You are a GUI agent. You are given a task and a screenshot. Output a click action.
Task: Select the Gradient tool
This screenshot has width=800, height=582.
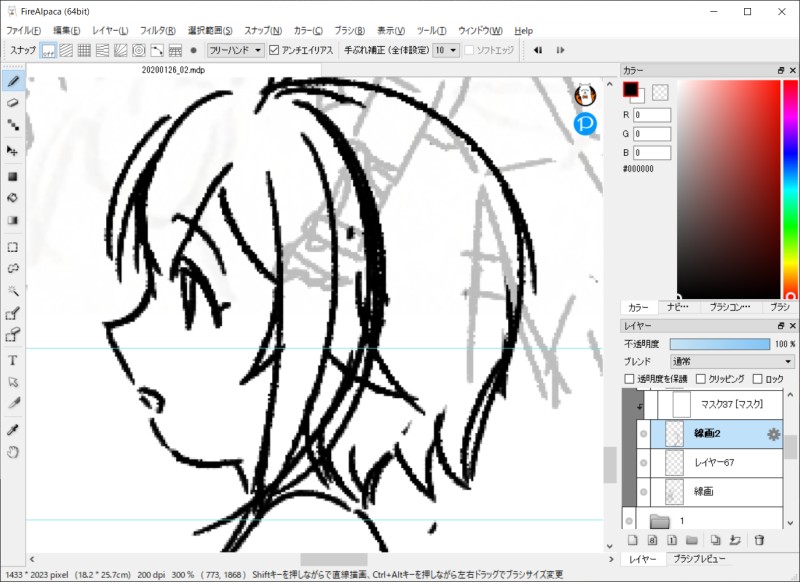click(13, 220)
